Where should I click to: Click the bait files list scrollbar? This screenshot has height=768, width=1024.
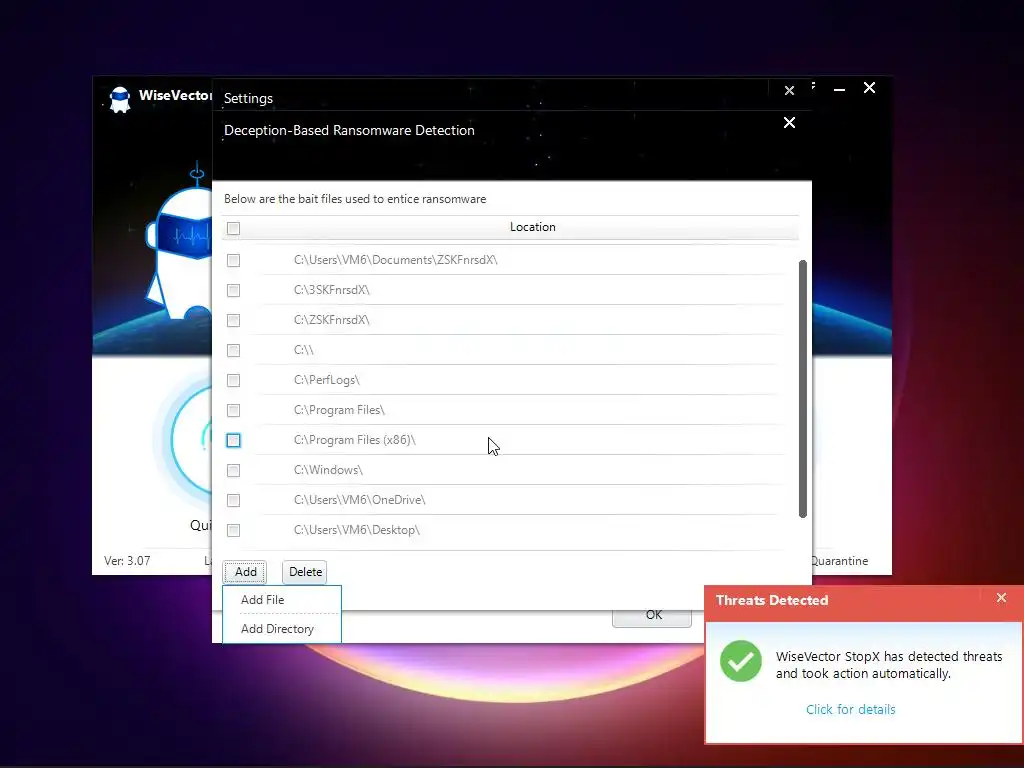click(x=803, y=389)
